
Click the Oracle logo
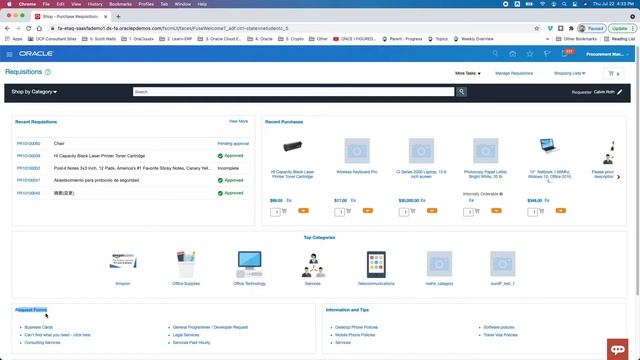click(36, 54)
